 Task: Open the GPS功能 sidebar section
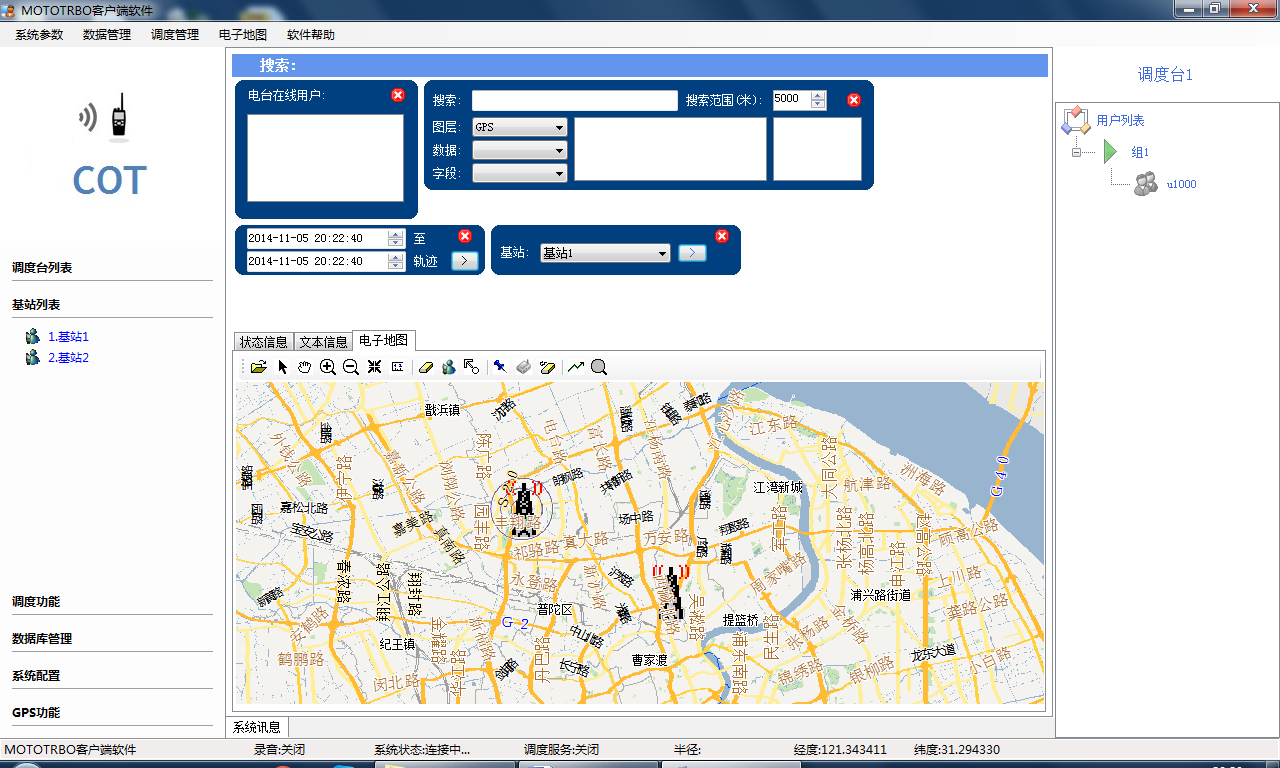click(36, 713)
